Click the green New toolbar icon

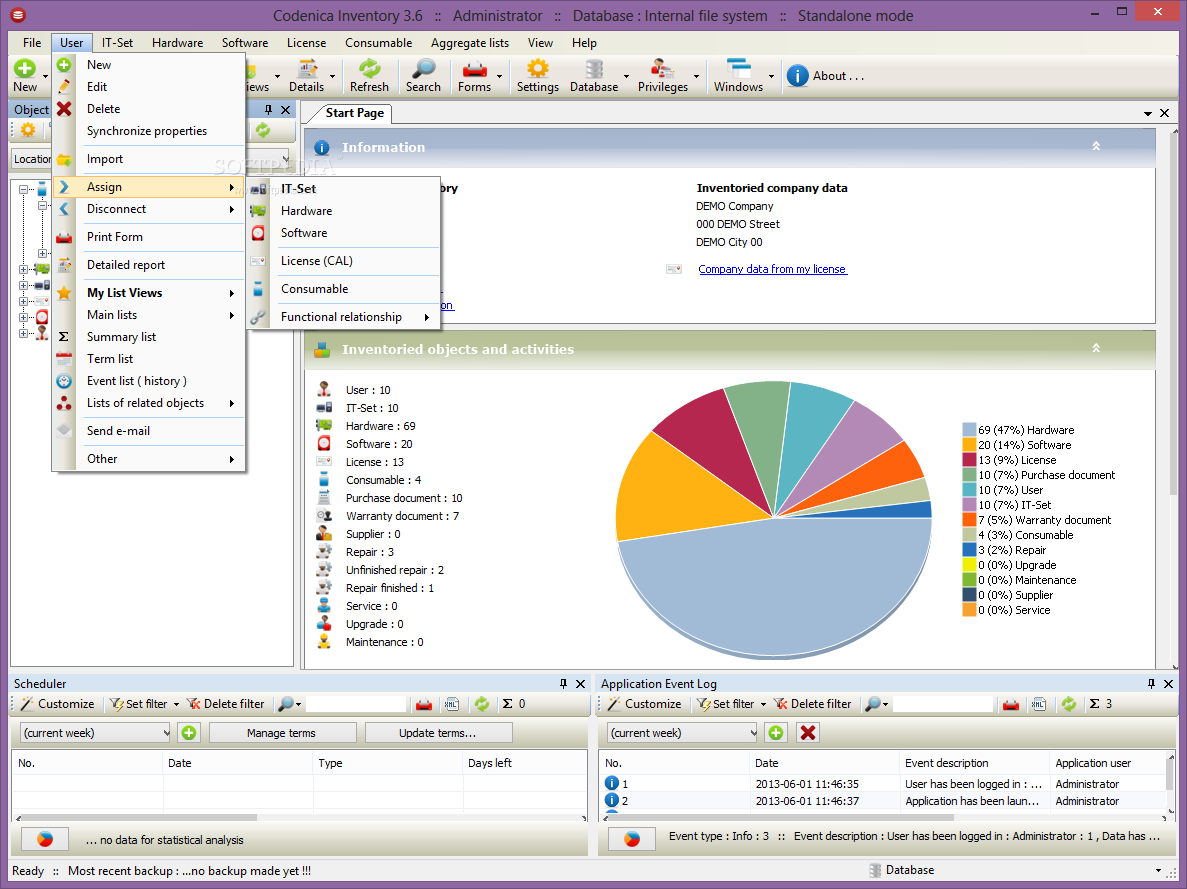pyautogui.click(x=25, y=69)
